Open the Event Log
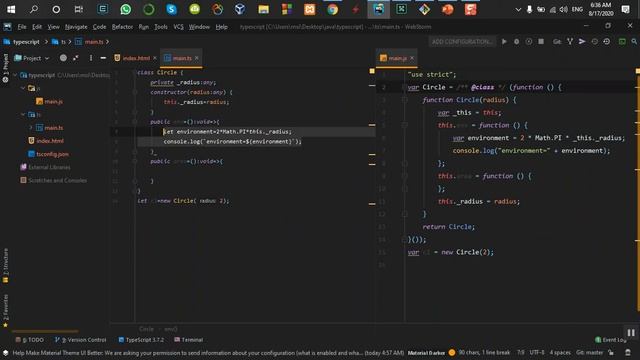The width and height of the screenshot is (640, 360). click(611, 340)
